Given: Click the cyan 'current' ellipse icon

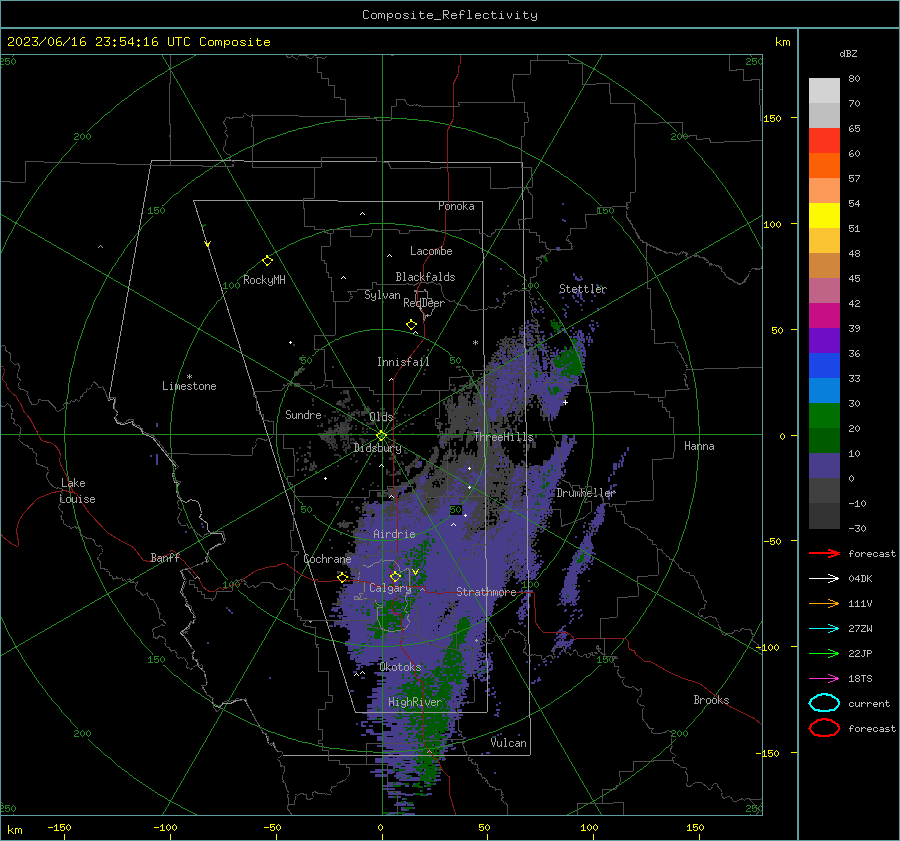Looking at the screenshot, I should click(x=824, y=703).
